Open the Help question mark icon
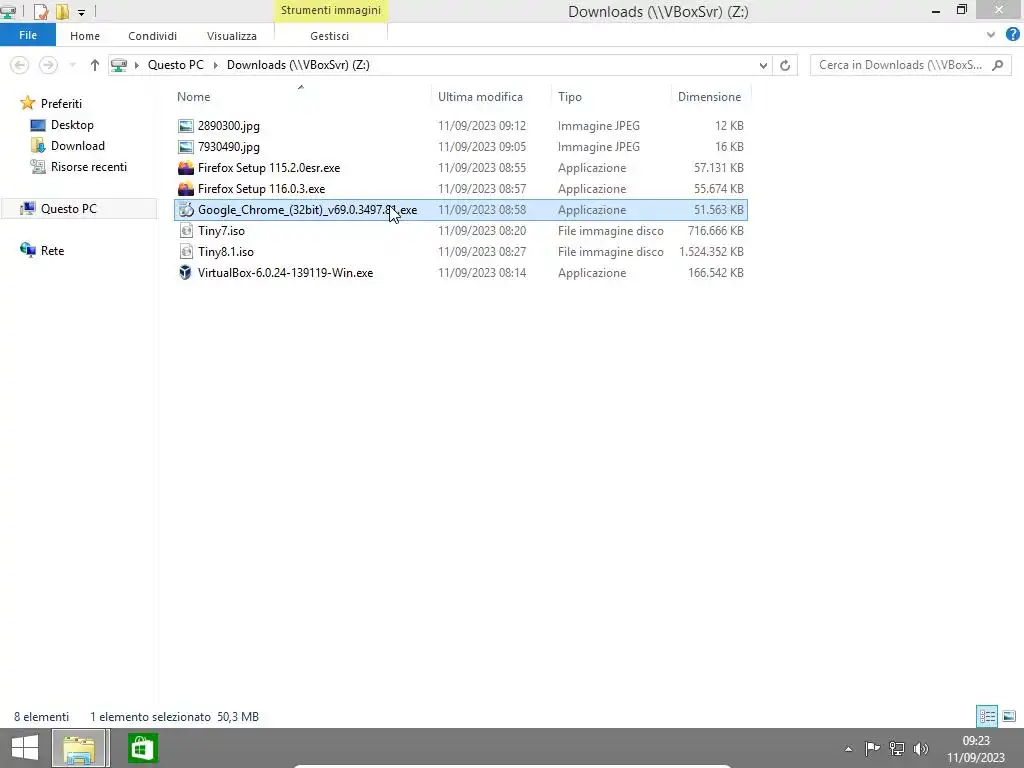Screen dimensions: 1024x768 coord(1012,35)
